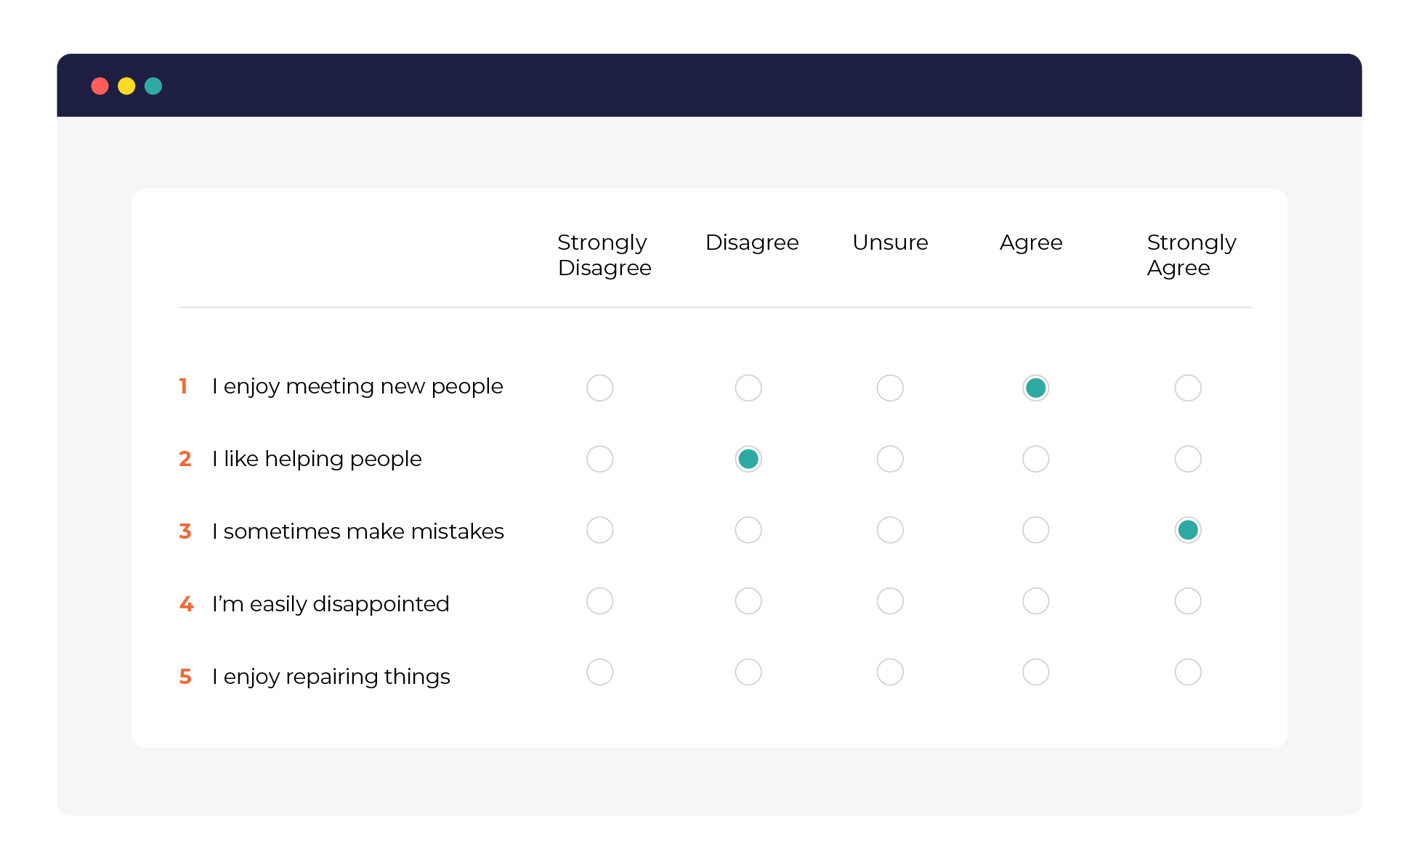Select Strongly Disagree for meeting new people
The height and width of the screenshot is (864, 1416).
(600, 388)
